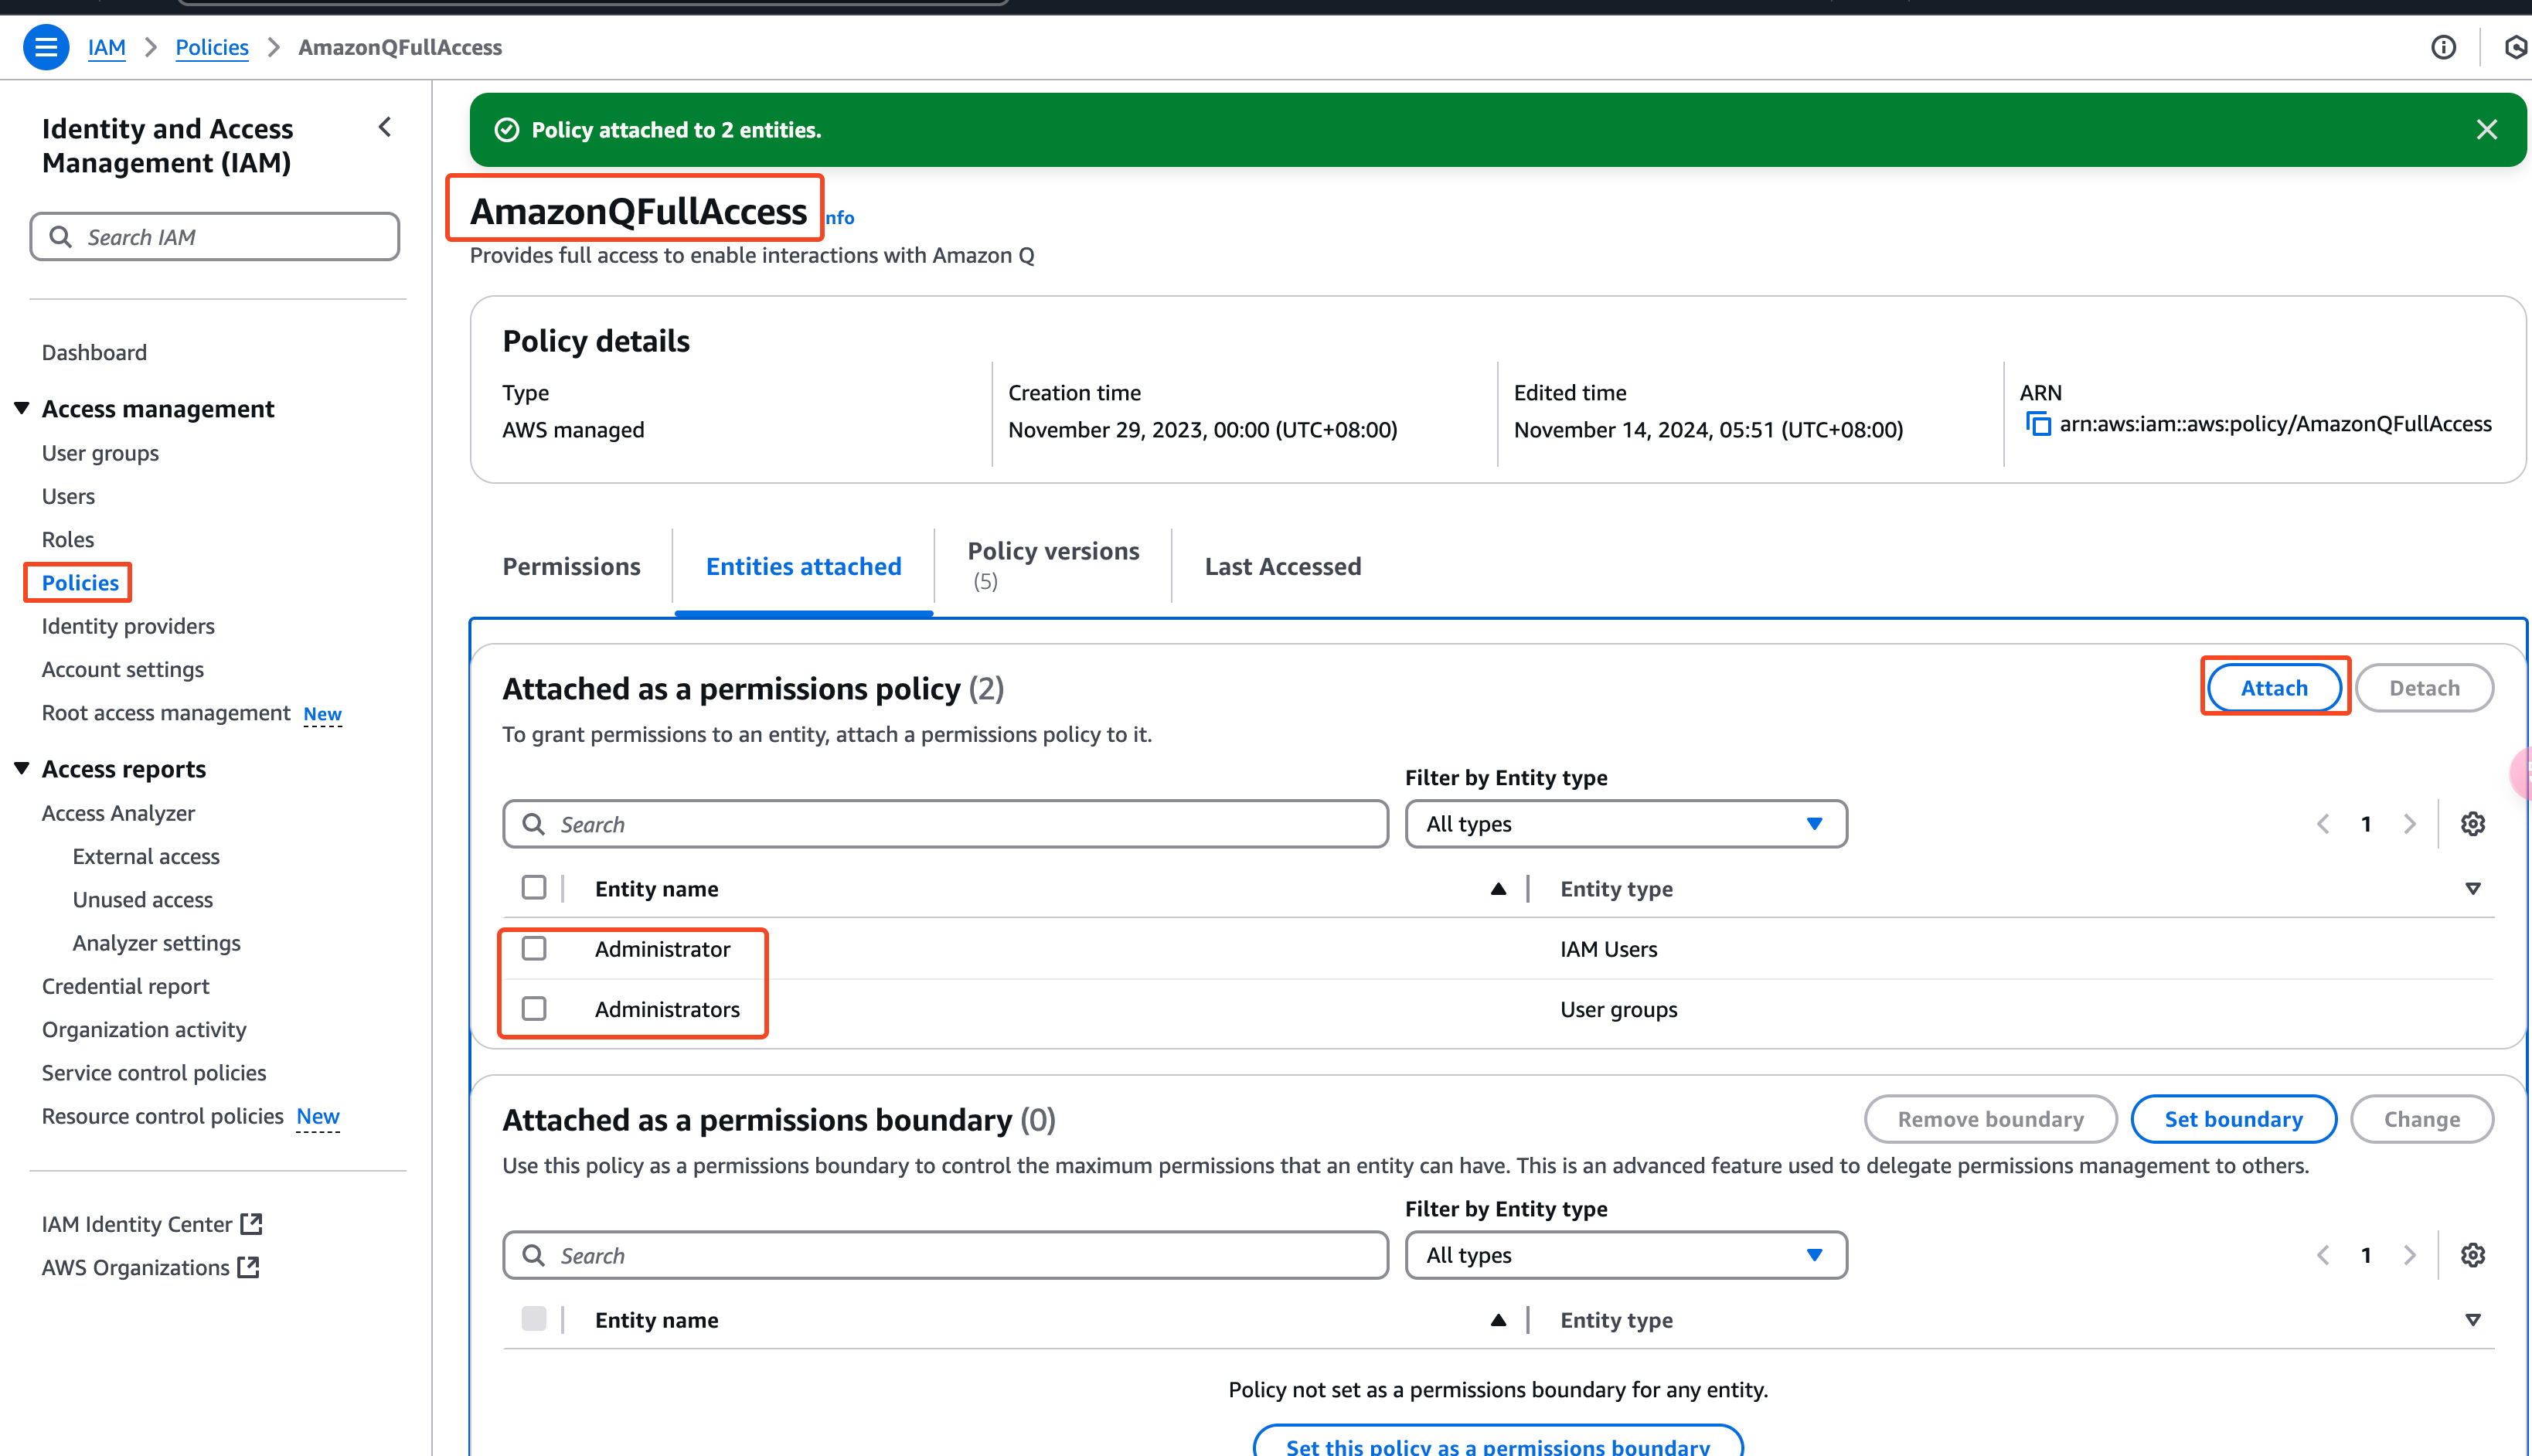This screenshot has width=2532, height=1456.
Task: Open Account settings in the sidebar
Action: point(123,669)
